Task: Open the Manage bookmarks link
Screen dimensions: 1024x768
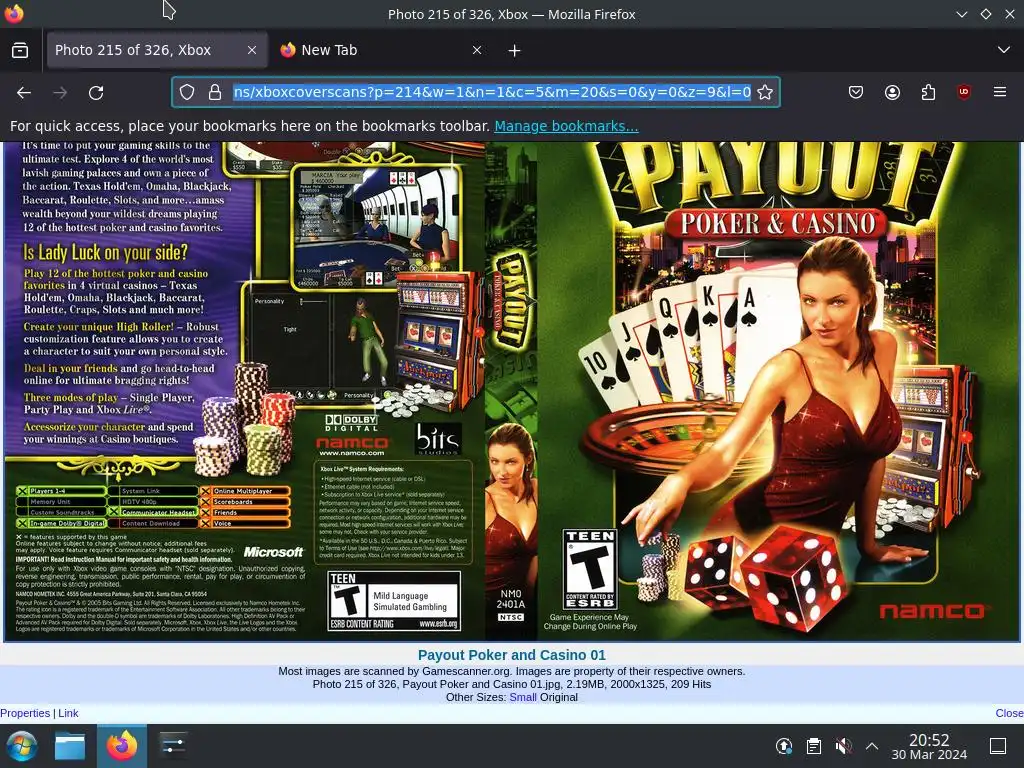Action: pyautogui.click(x=566, y=126)
